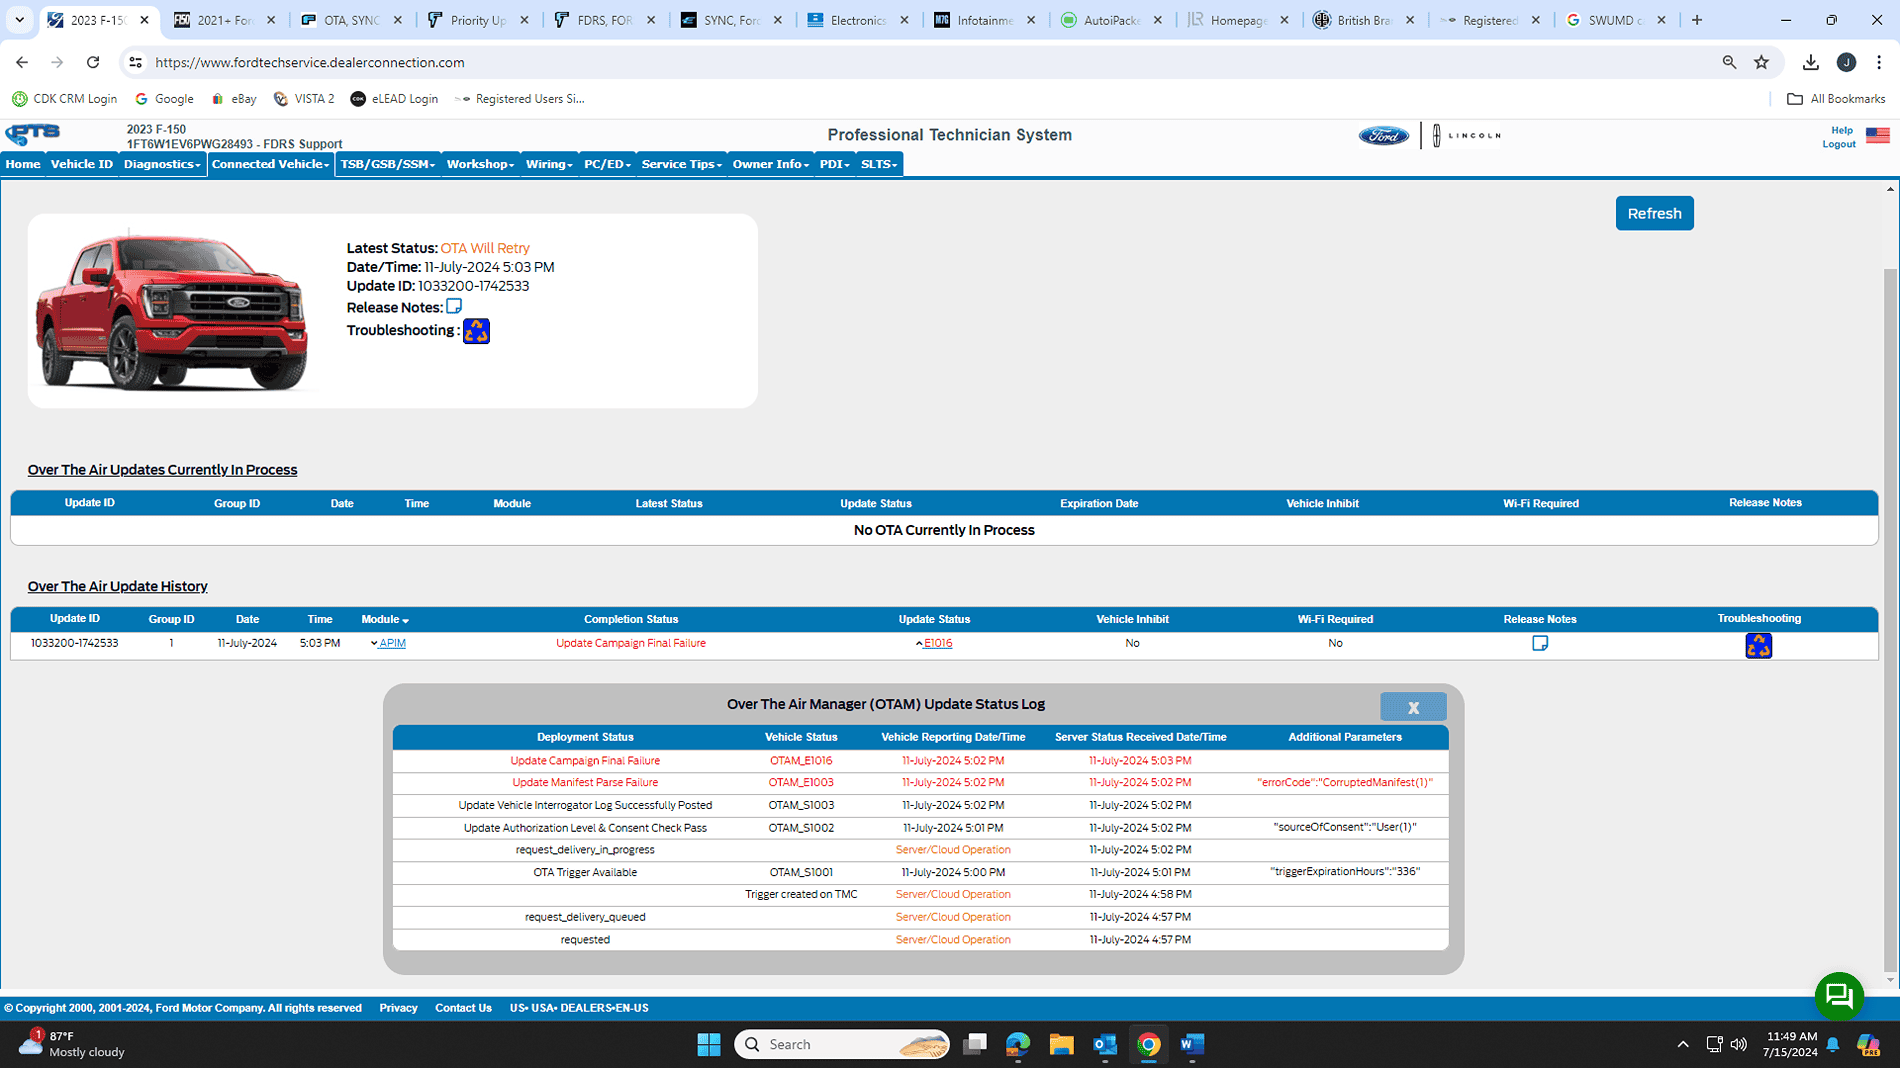Click the Logout link

pyautogui.click(x=1838, y=144)
